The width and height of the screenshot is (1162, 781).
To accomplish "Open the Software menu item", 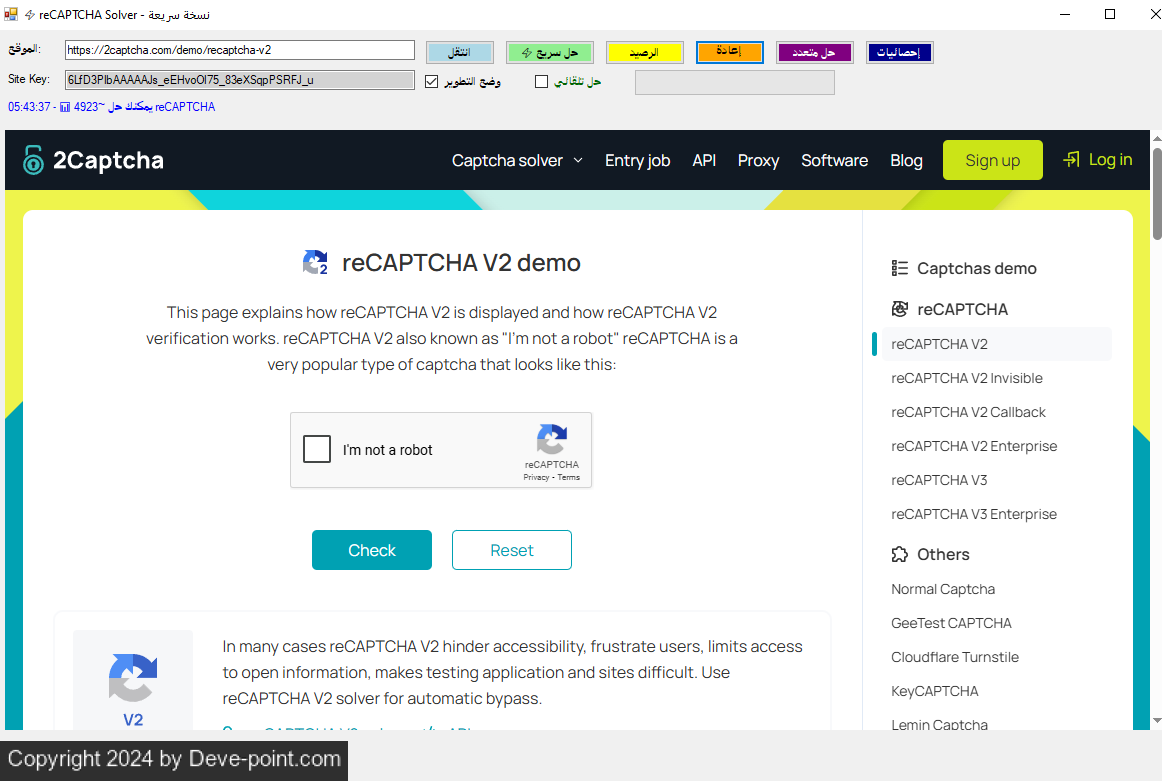I will pyautogui.click(x=834, y=160).
